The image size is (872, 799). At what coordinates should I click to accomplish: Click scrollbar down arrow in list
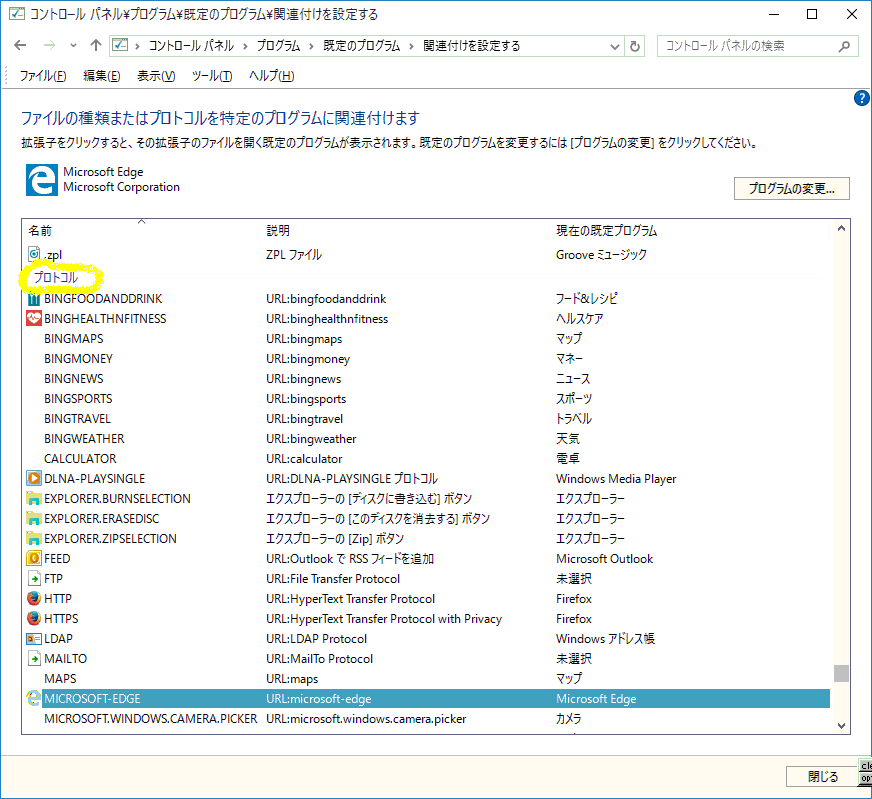841,726
